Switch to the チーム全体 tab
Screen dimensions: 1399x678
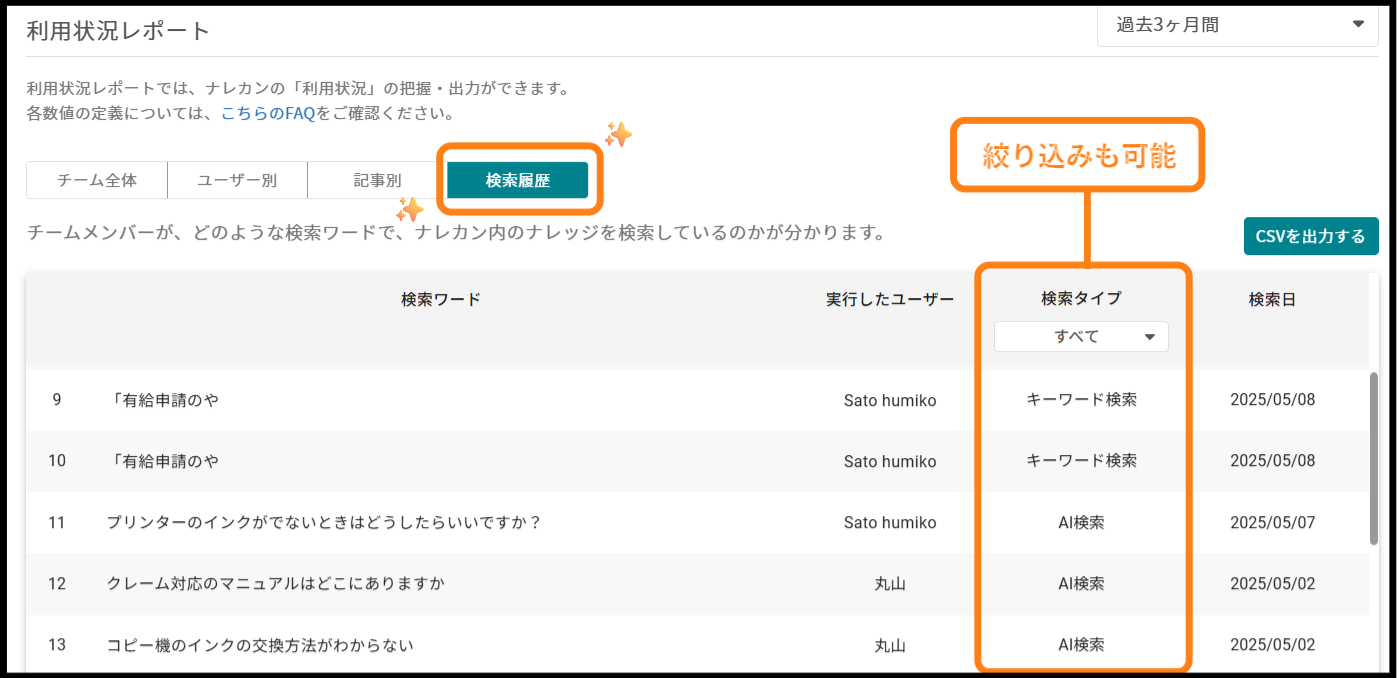point(97,181)
